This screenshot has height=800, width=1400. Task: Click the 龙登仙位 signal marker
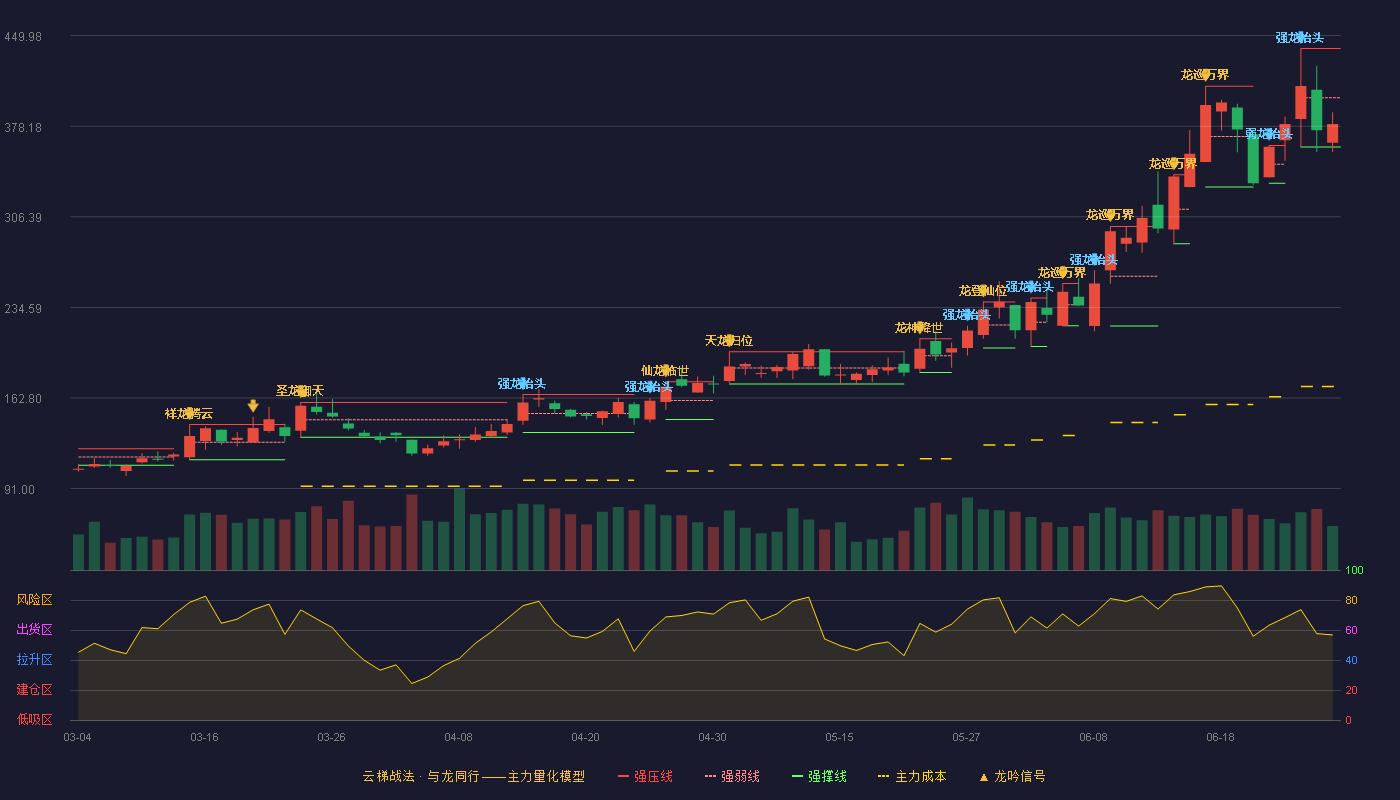coord(983,291)
